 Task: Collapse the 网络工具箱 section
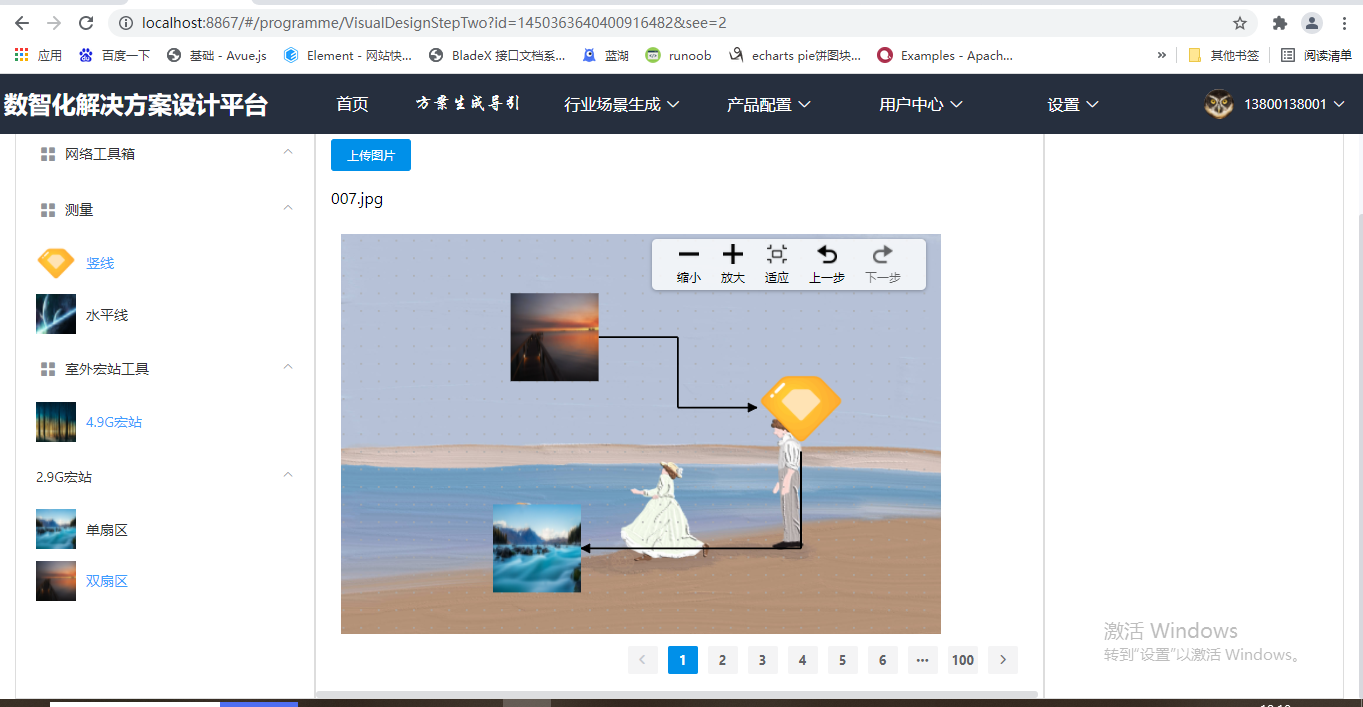pos(288,152)
